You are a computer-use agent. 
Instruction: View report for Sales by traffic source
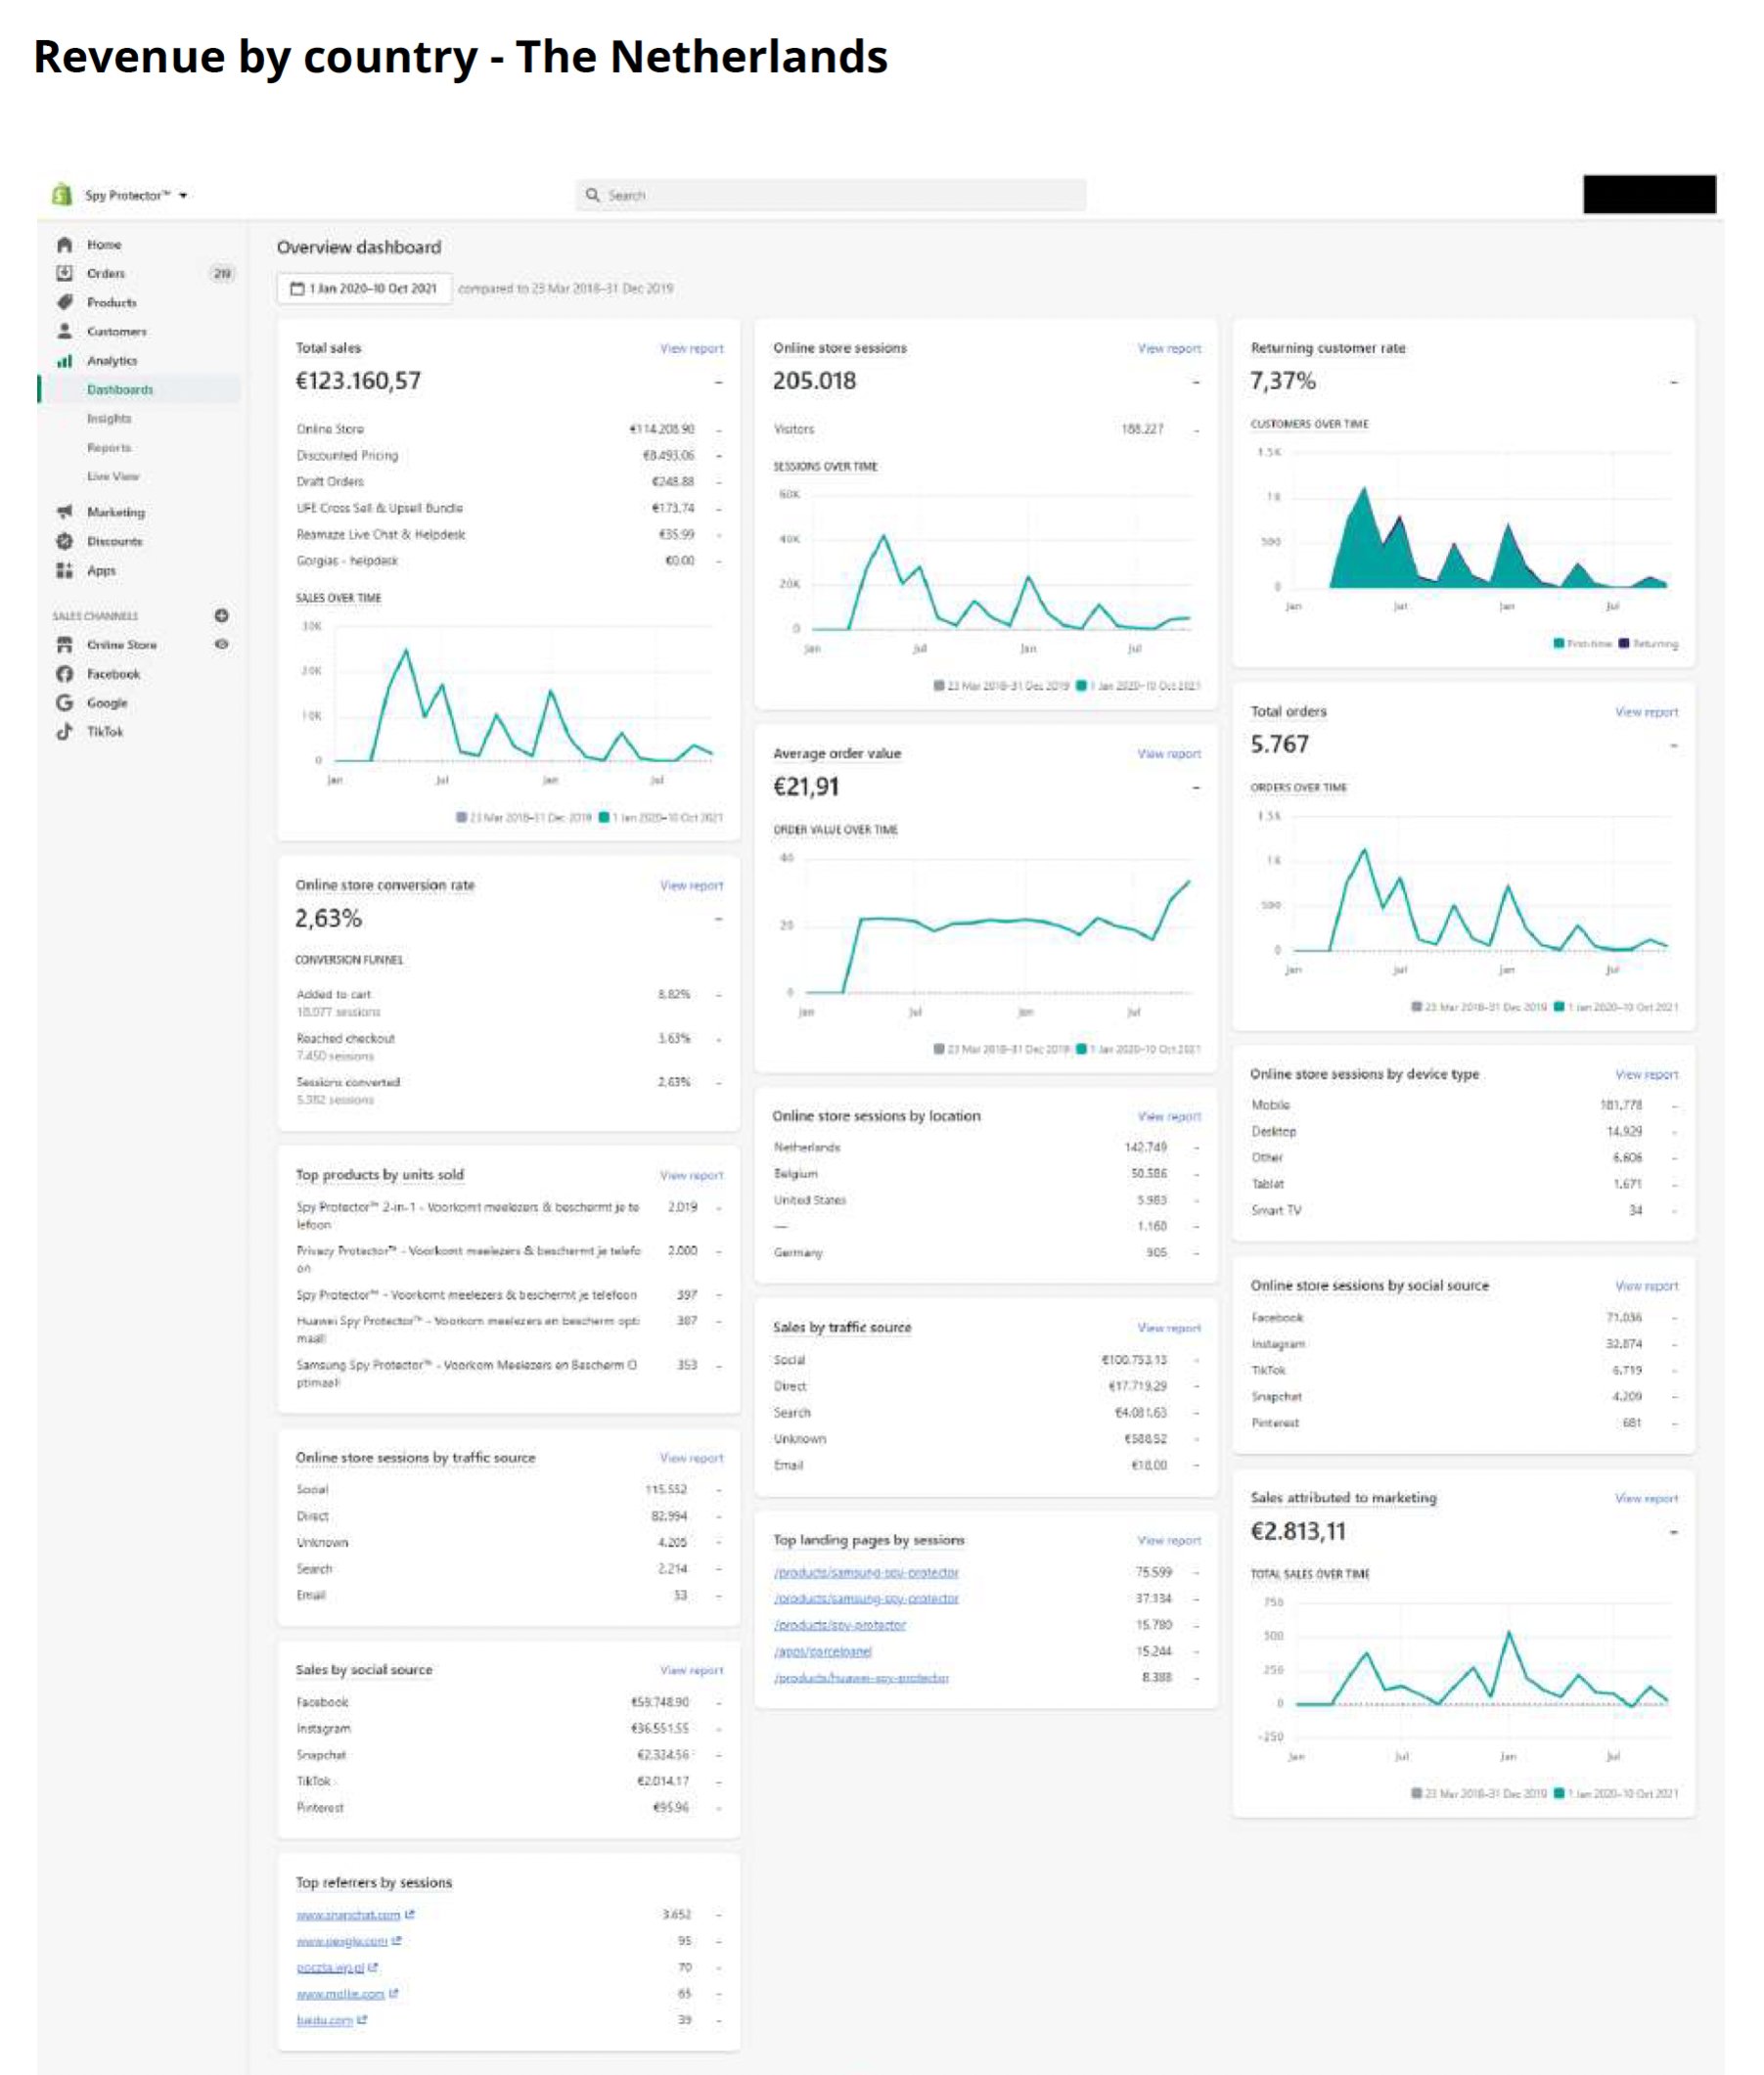(1169, 1327)
